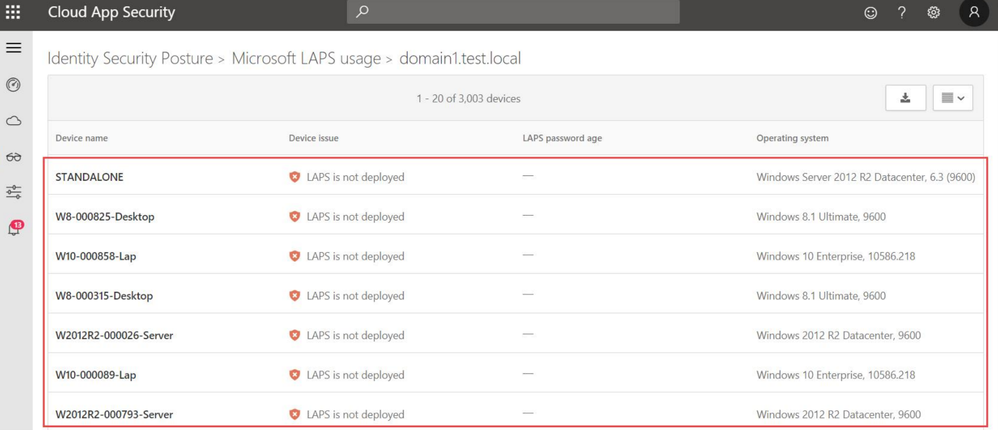This screenshot has height=430, width=998.
Task: Click the shield icon in W2012R2-000793-Server row
Action: tap(294, 414)
